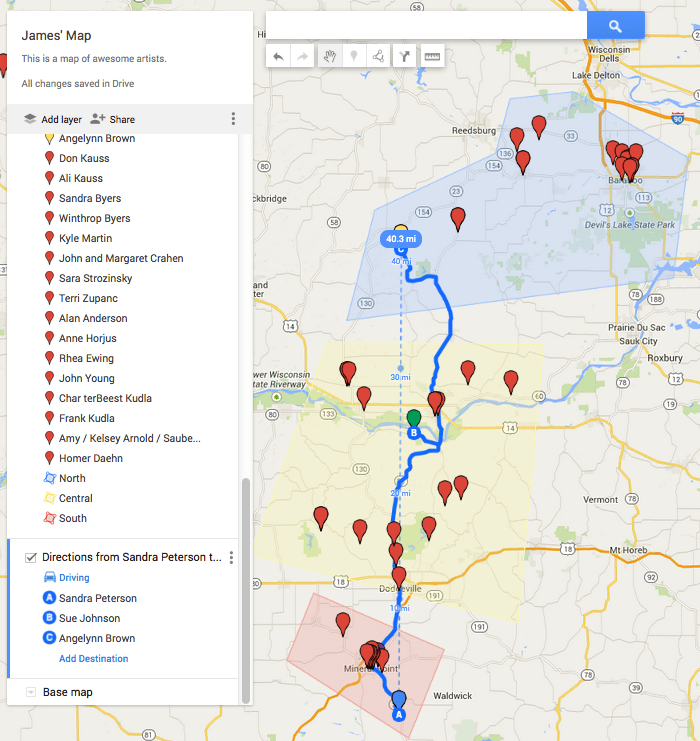The width and height of the screenshot is (700, 741).
Task: Select Amy / Kelsey Arnold / Saube... entry
Action: [130, 438]
